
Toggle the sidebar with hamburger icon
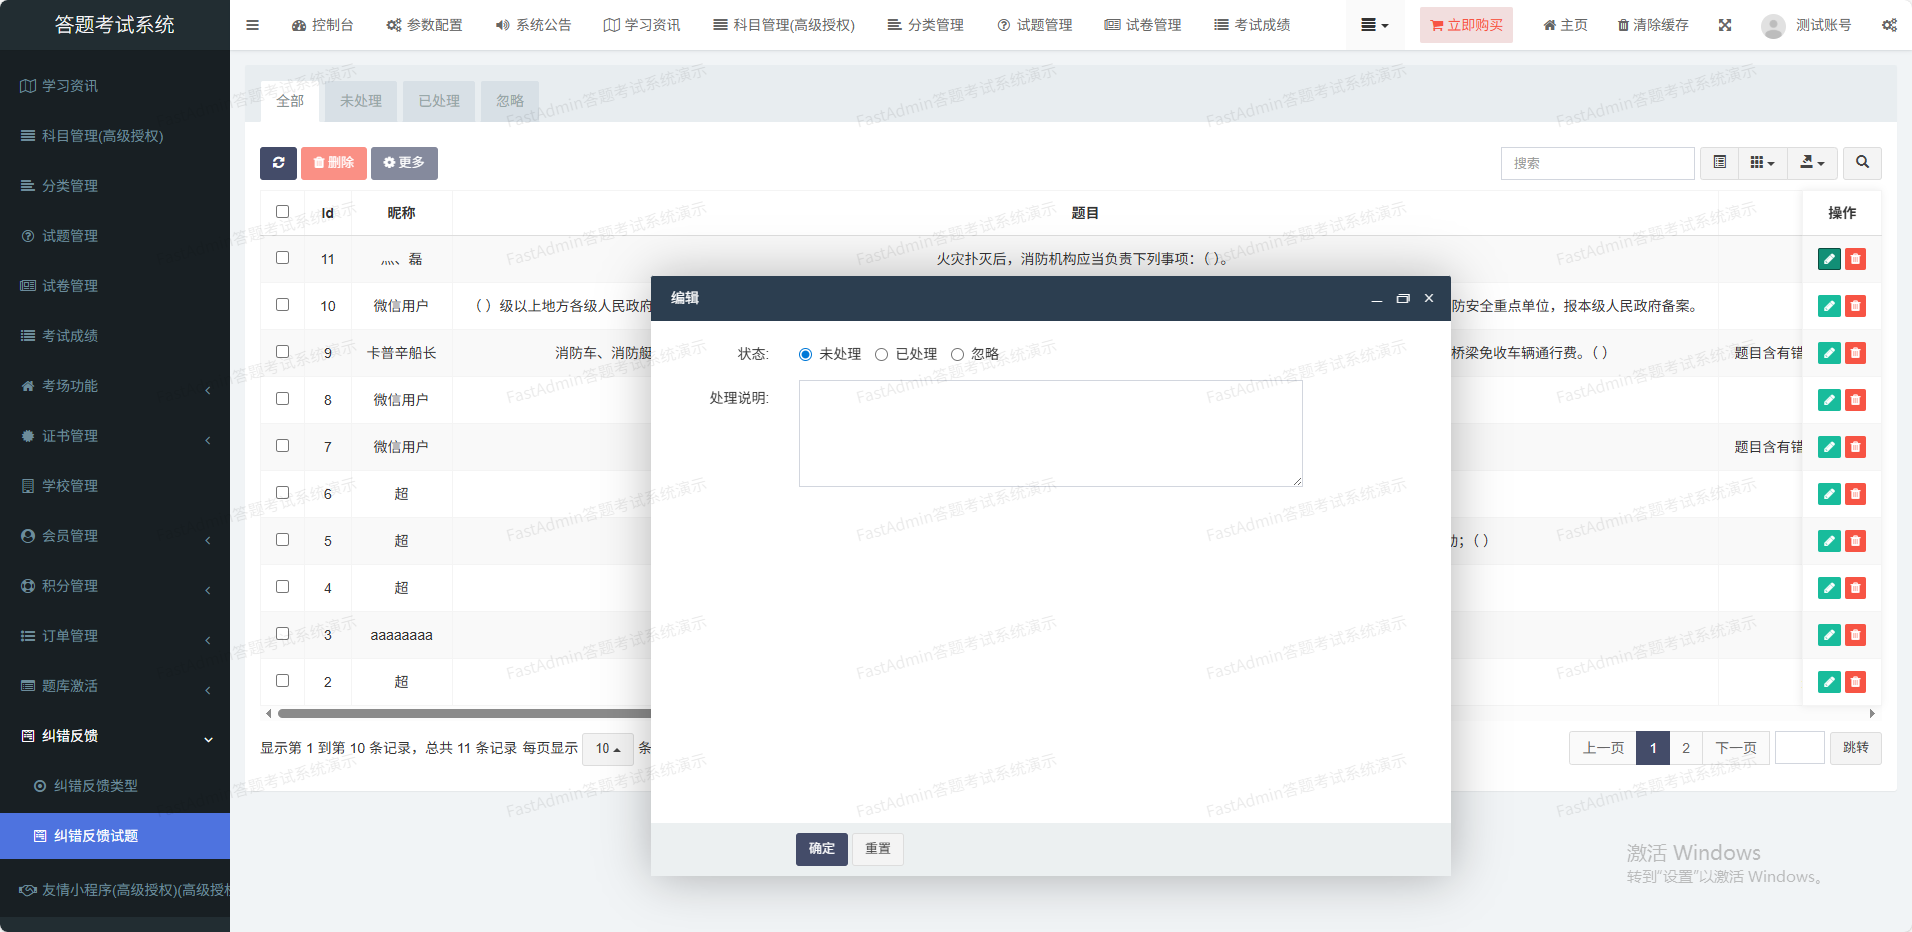(x=252, y=25)
